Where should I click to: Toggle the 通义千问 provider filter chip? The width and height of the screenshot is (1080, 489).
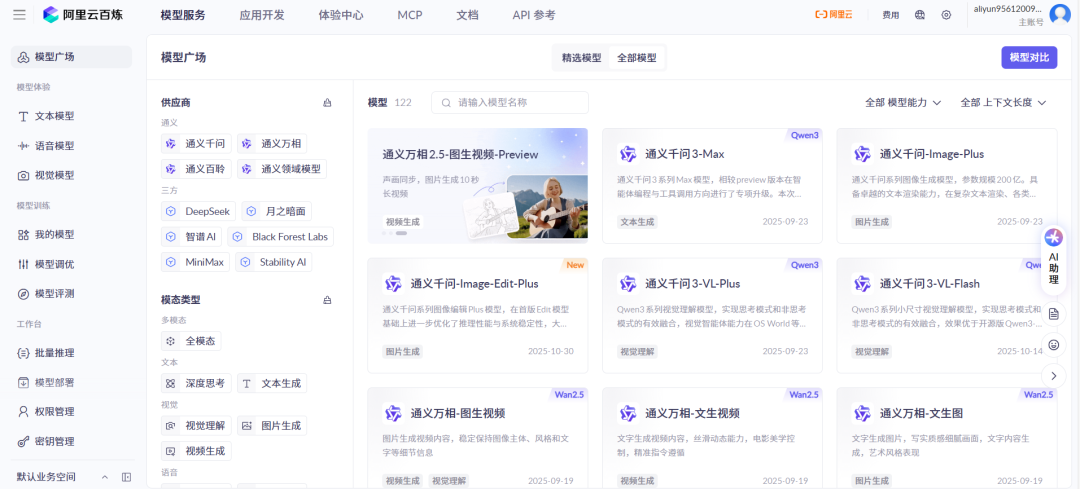coord(195,143)
